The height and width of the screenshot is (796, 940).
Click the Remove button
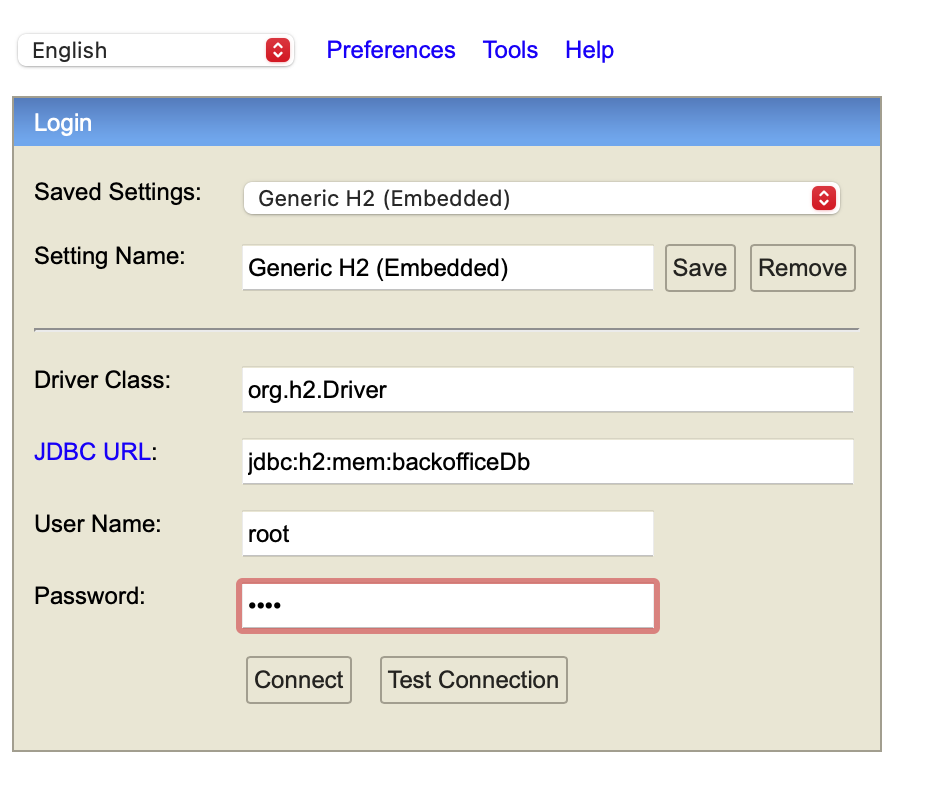tap(803, 268)
